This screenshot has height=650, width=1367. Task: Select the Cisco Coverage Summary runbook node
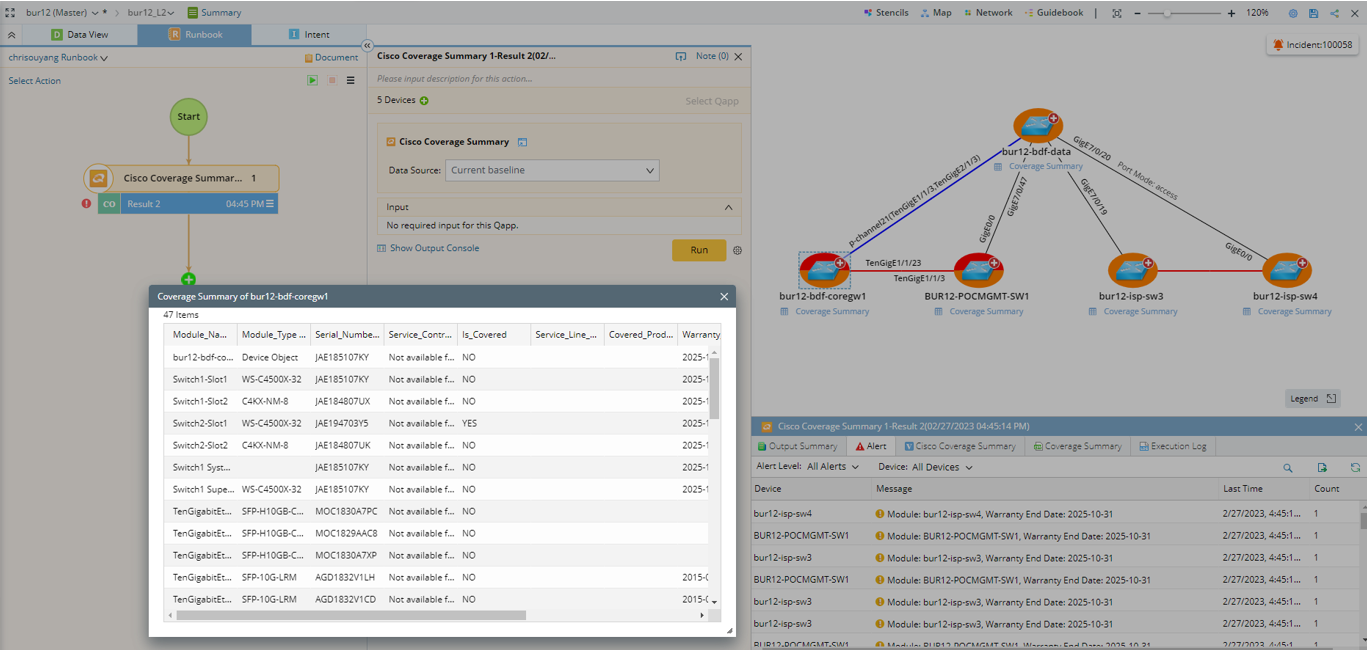click(x=182, y=178)
